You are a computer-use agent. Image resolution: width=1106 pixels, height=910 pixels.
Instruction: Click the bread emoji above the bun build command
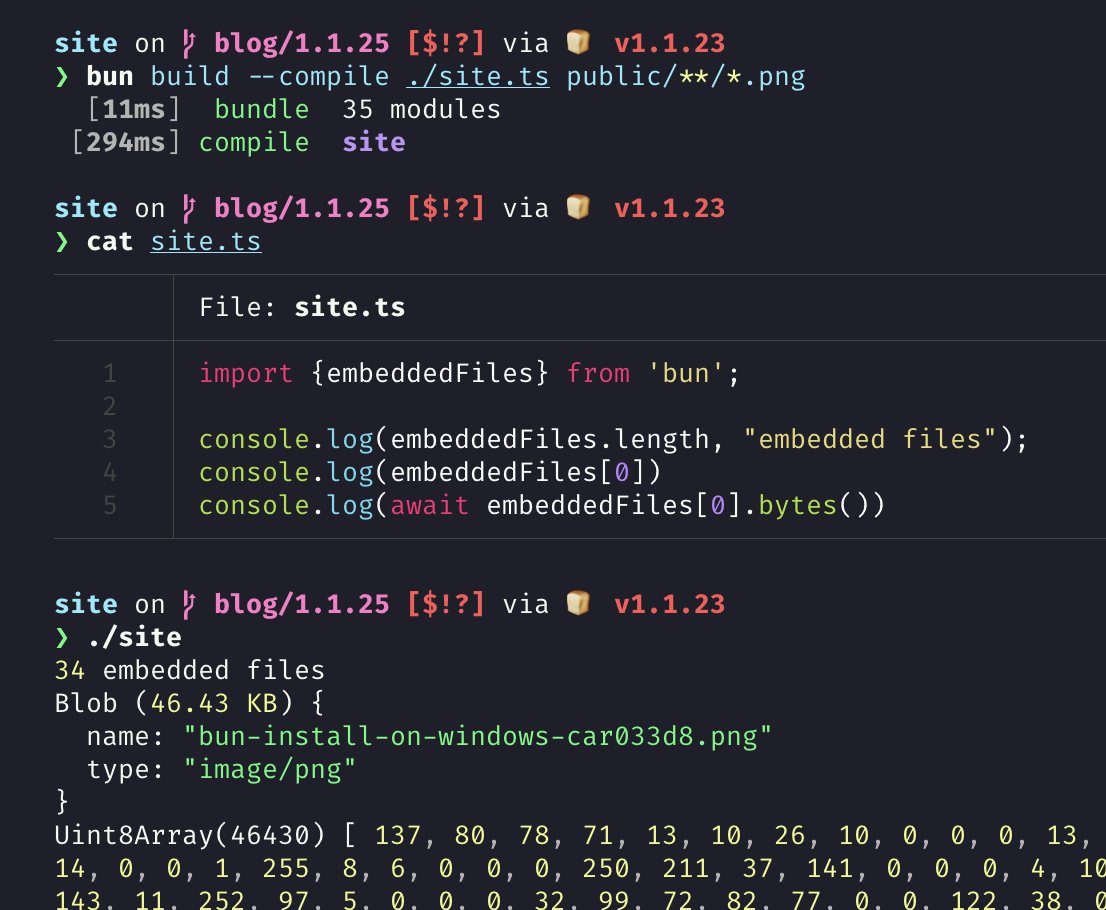click(578, 42)
